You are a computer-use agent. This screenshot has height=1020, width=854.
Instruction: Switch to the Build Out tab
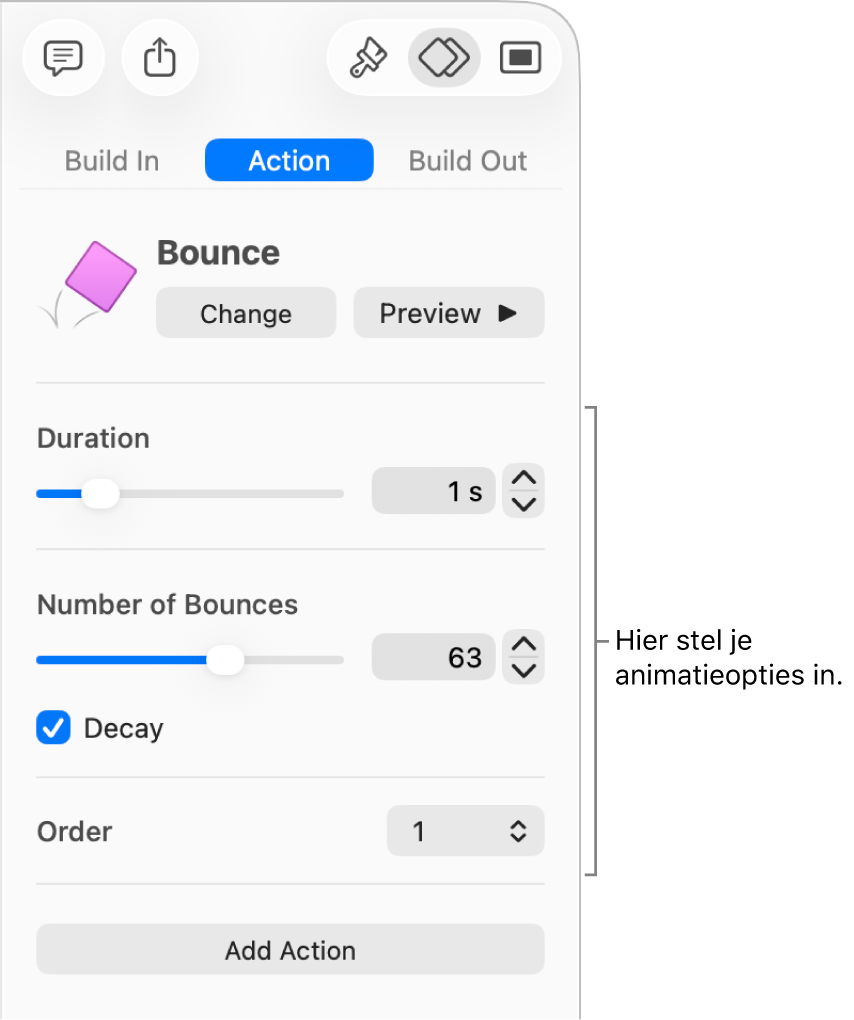click(x=467, y=161)
